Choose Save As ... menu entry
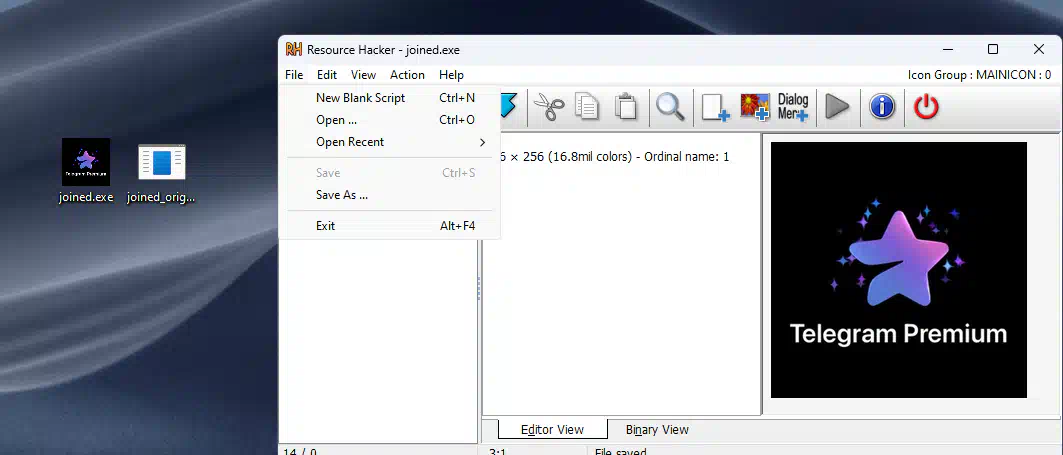Viewport: 1063px width, 455px height. click(389, 195)
